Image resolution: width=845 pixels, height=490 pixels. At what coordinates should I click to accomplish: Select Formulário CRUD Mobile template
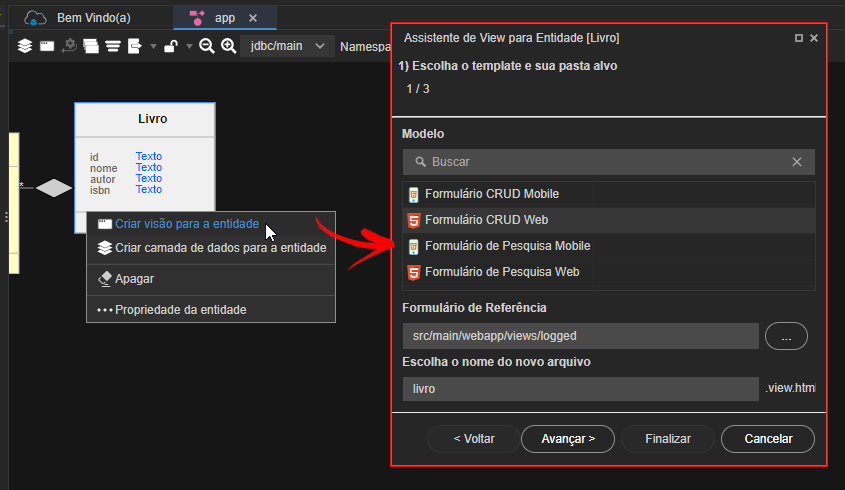[x=608, y=194]
